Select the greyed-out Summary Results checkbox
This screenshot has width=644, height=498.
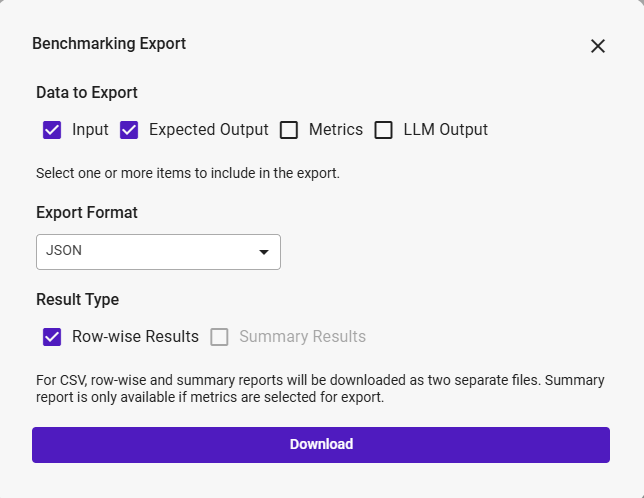point(219,337)
